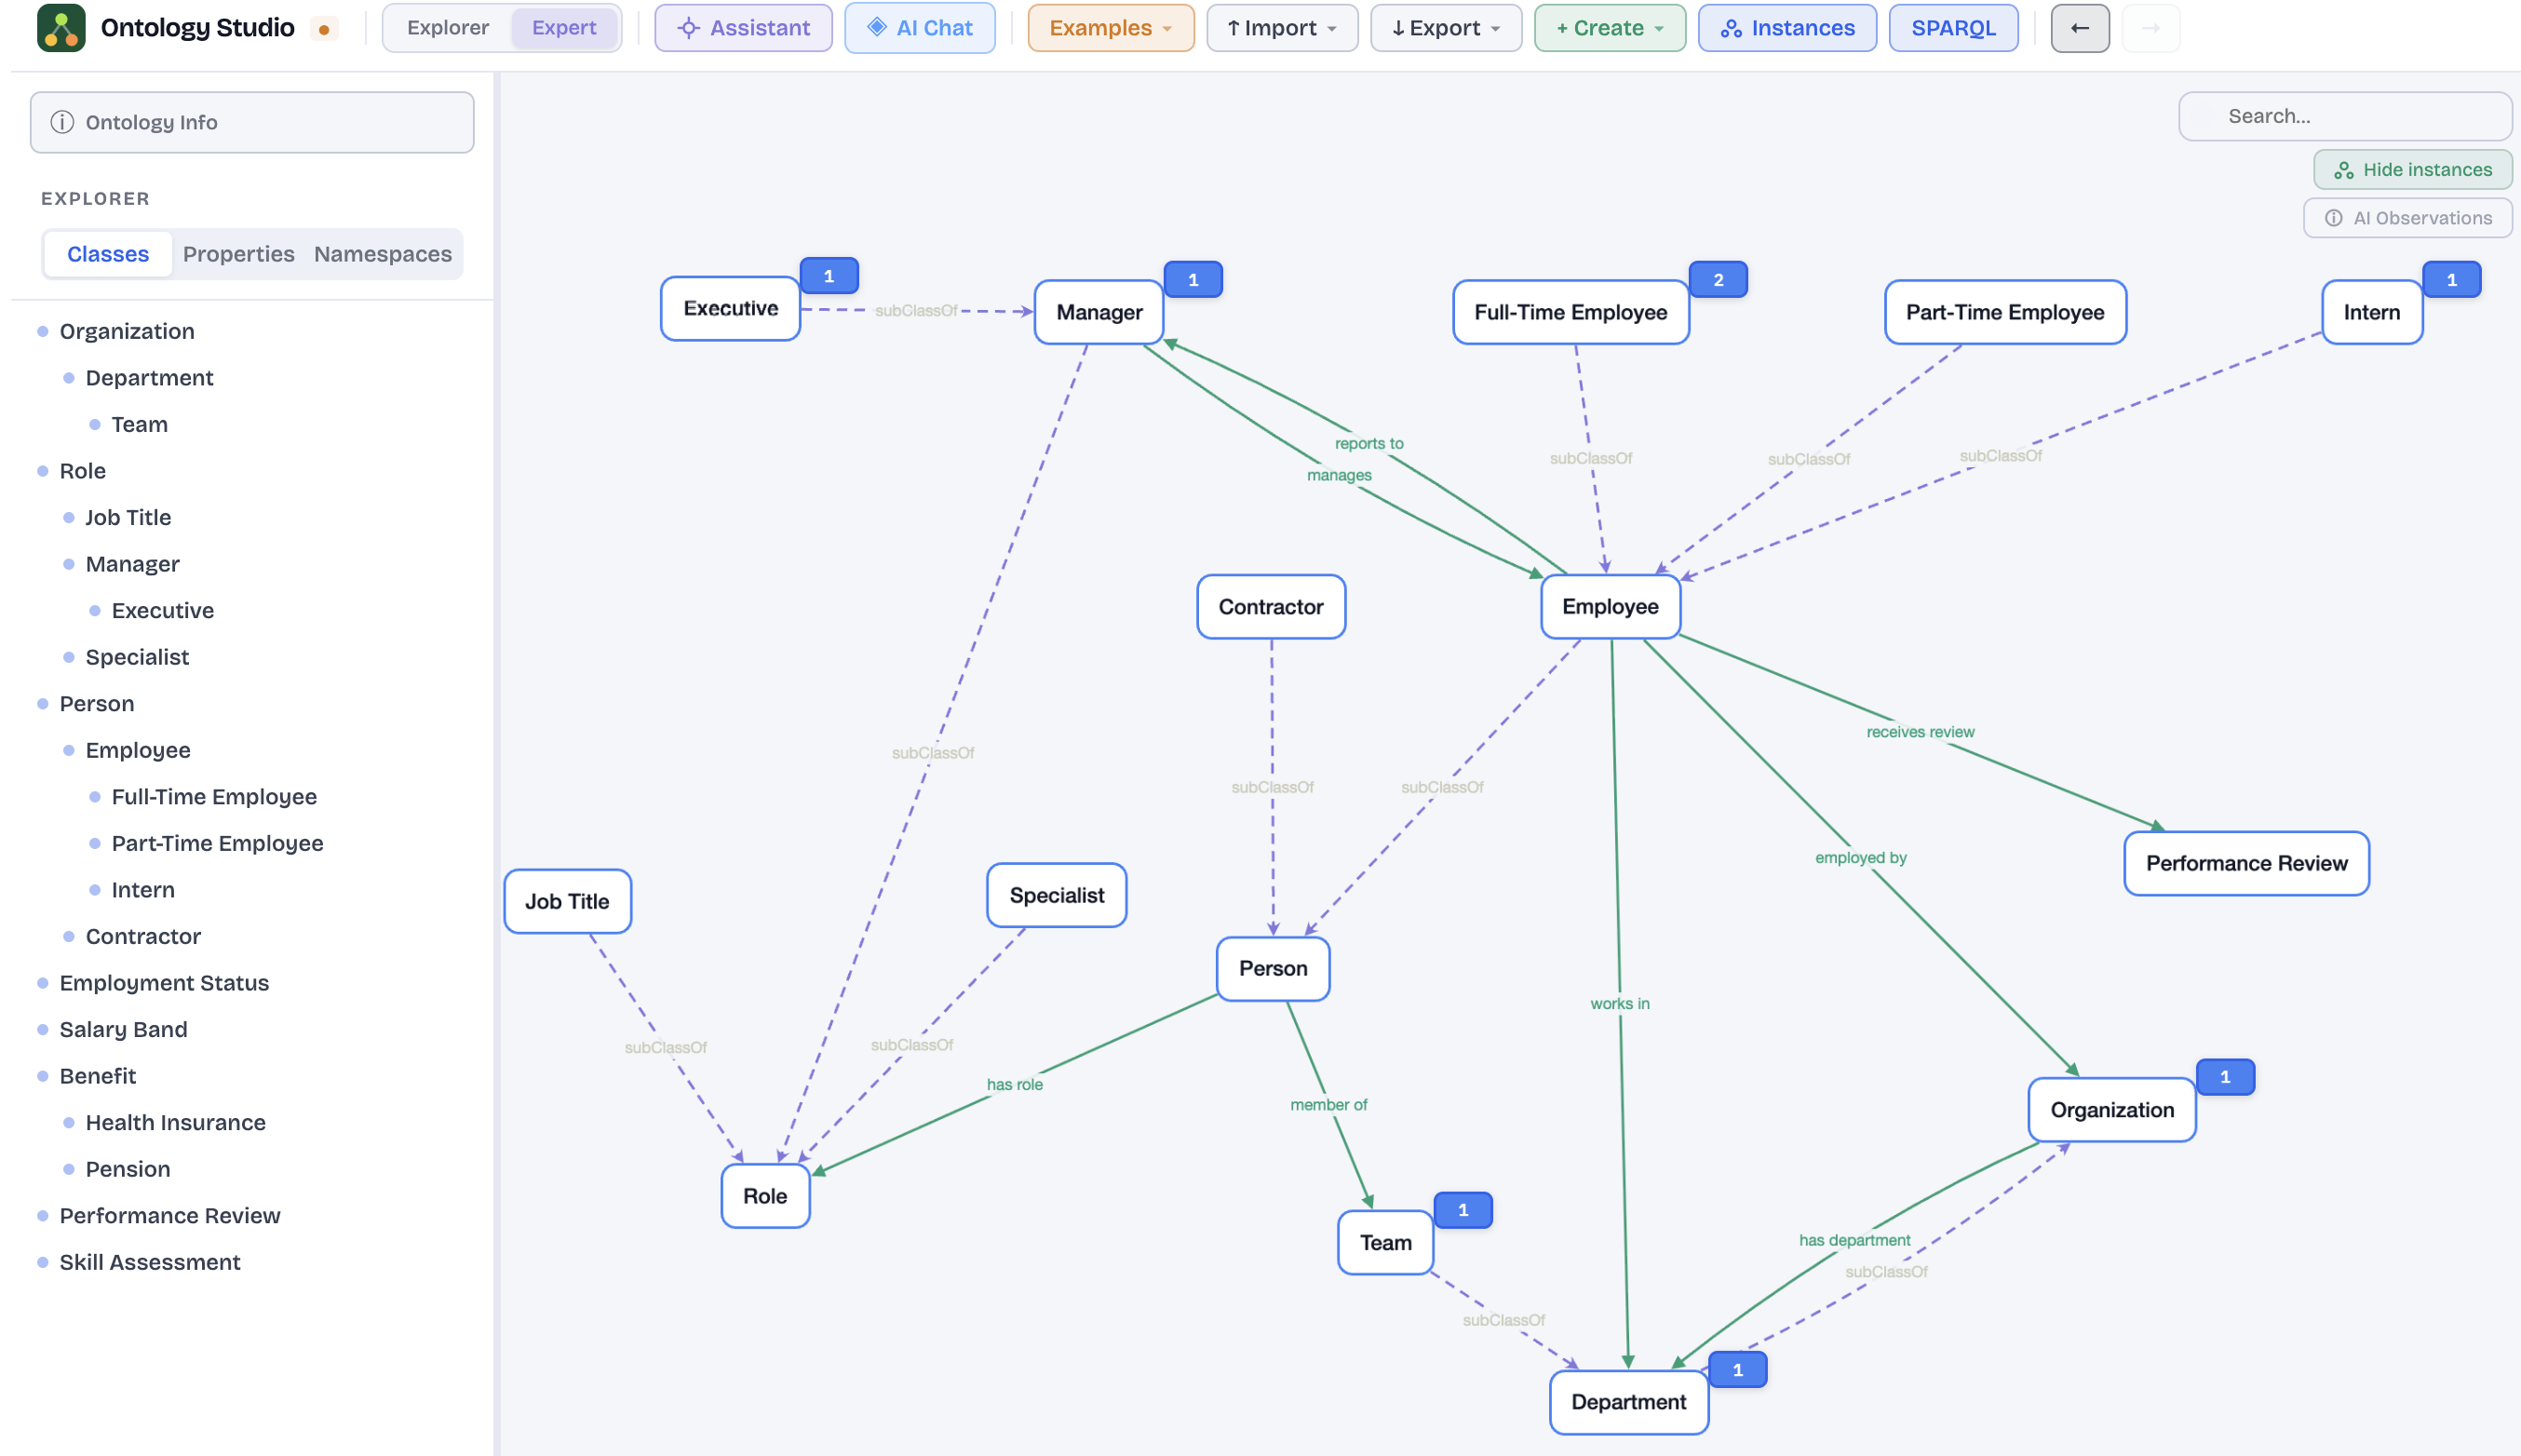Image resolution: width=2521 pixels, height=1456 pixels.
Task: Click the instance count badge on Organization
Action: click(2225, 1078)
